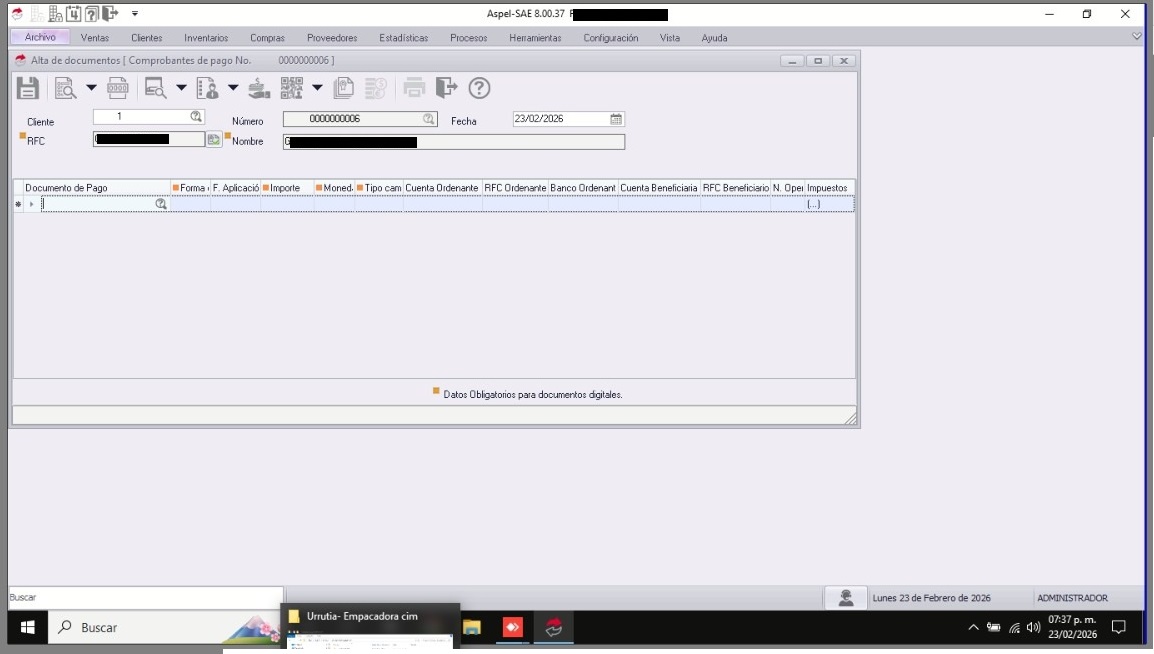Screen dimensions: 1154x654
Task: Click the printer icon in the toolbar
Action: [x=414, y=88]
